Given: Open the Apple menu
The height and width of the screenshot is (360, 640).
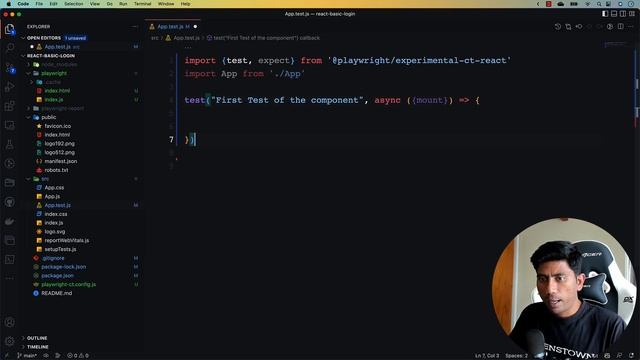Looking at the screenshot, I should (8, 4).
